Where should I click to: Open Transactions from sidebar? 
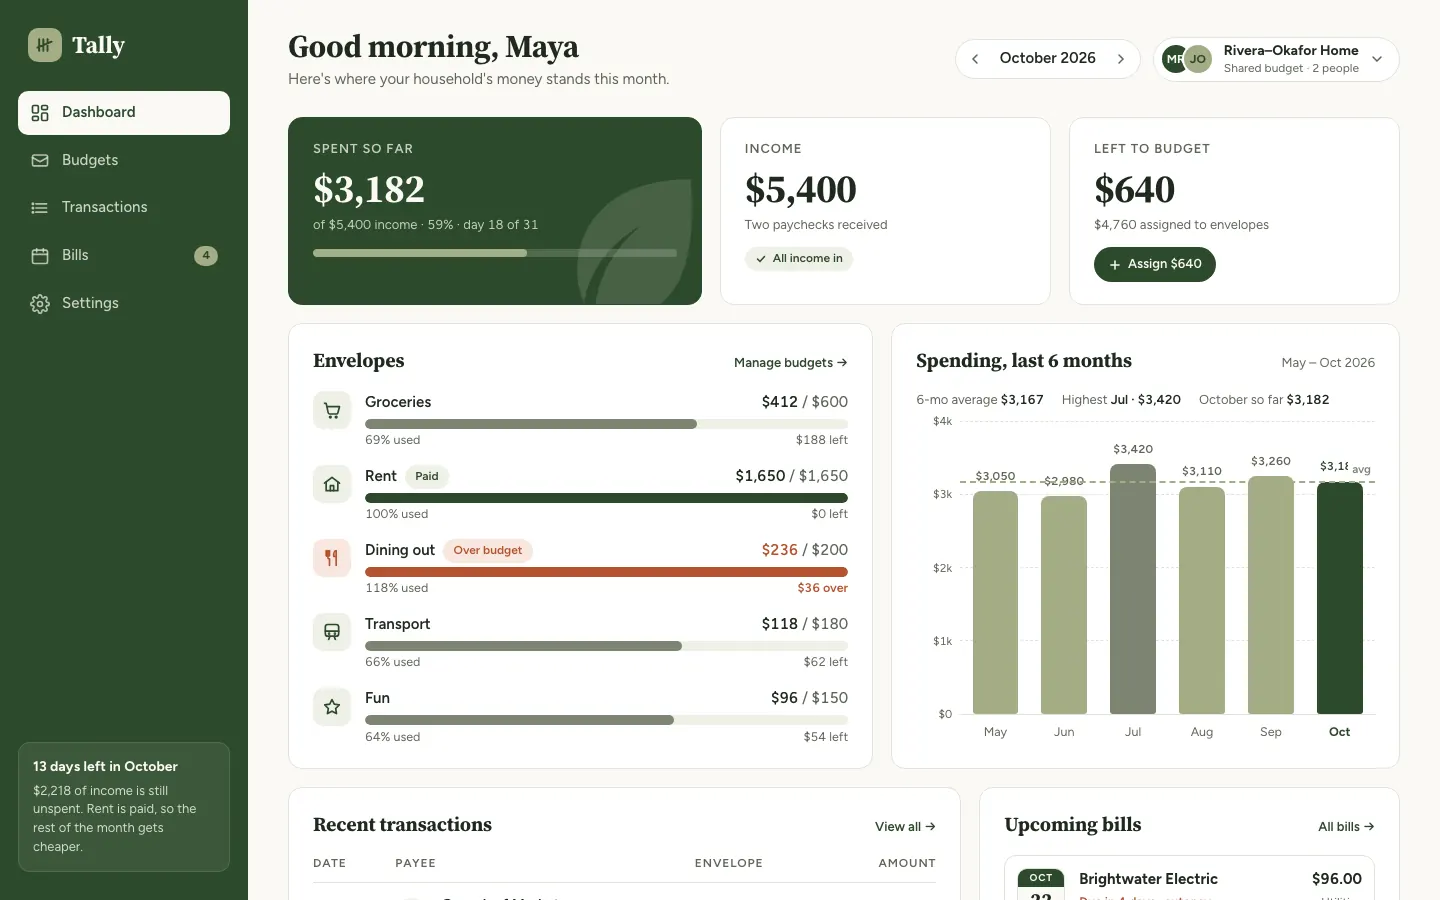point(124,208)
